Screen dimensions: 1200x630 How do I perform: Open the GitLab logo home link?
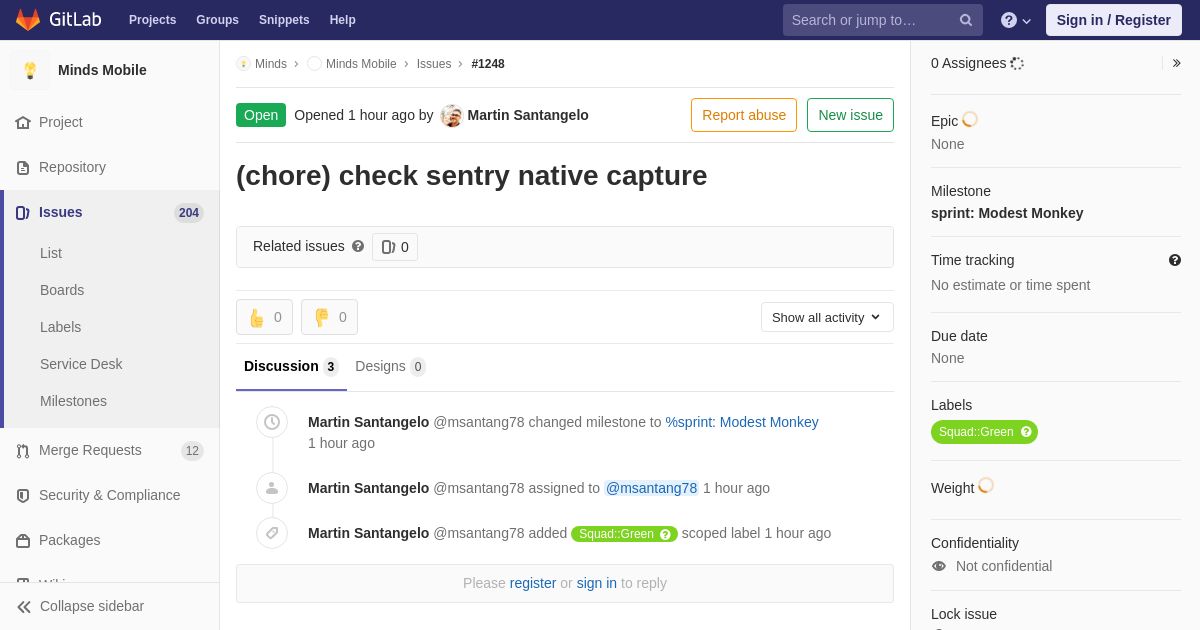(x=56, y=20)
